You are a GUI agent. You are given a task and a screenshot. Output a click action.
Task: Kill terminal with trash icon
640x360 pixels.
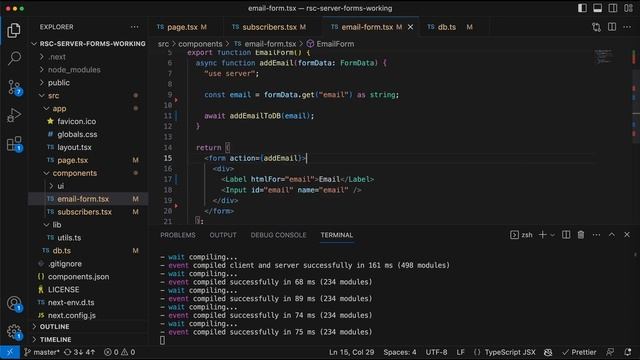point(581,235)
